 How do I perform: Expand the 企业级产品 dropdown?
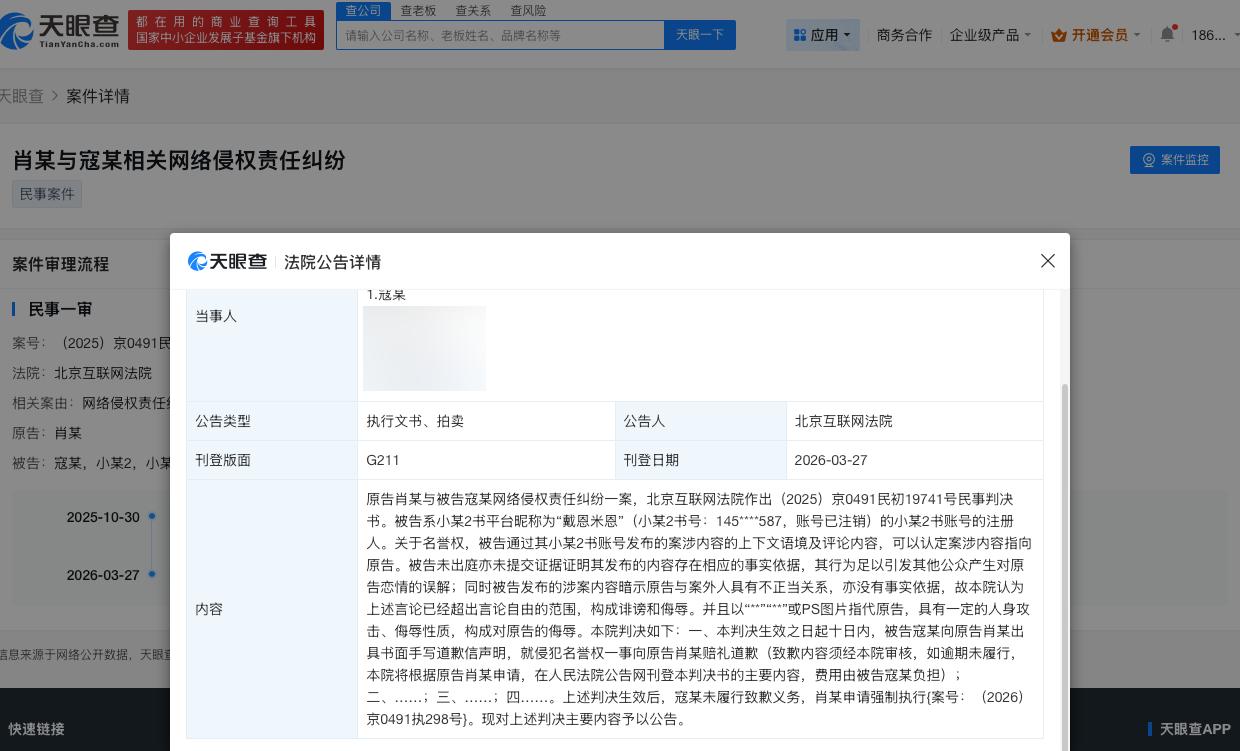click(988, 34)
